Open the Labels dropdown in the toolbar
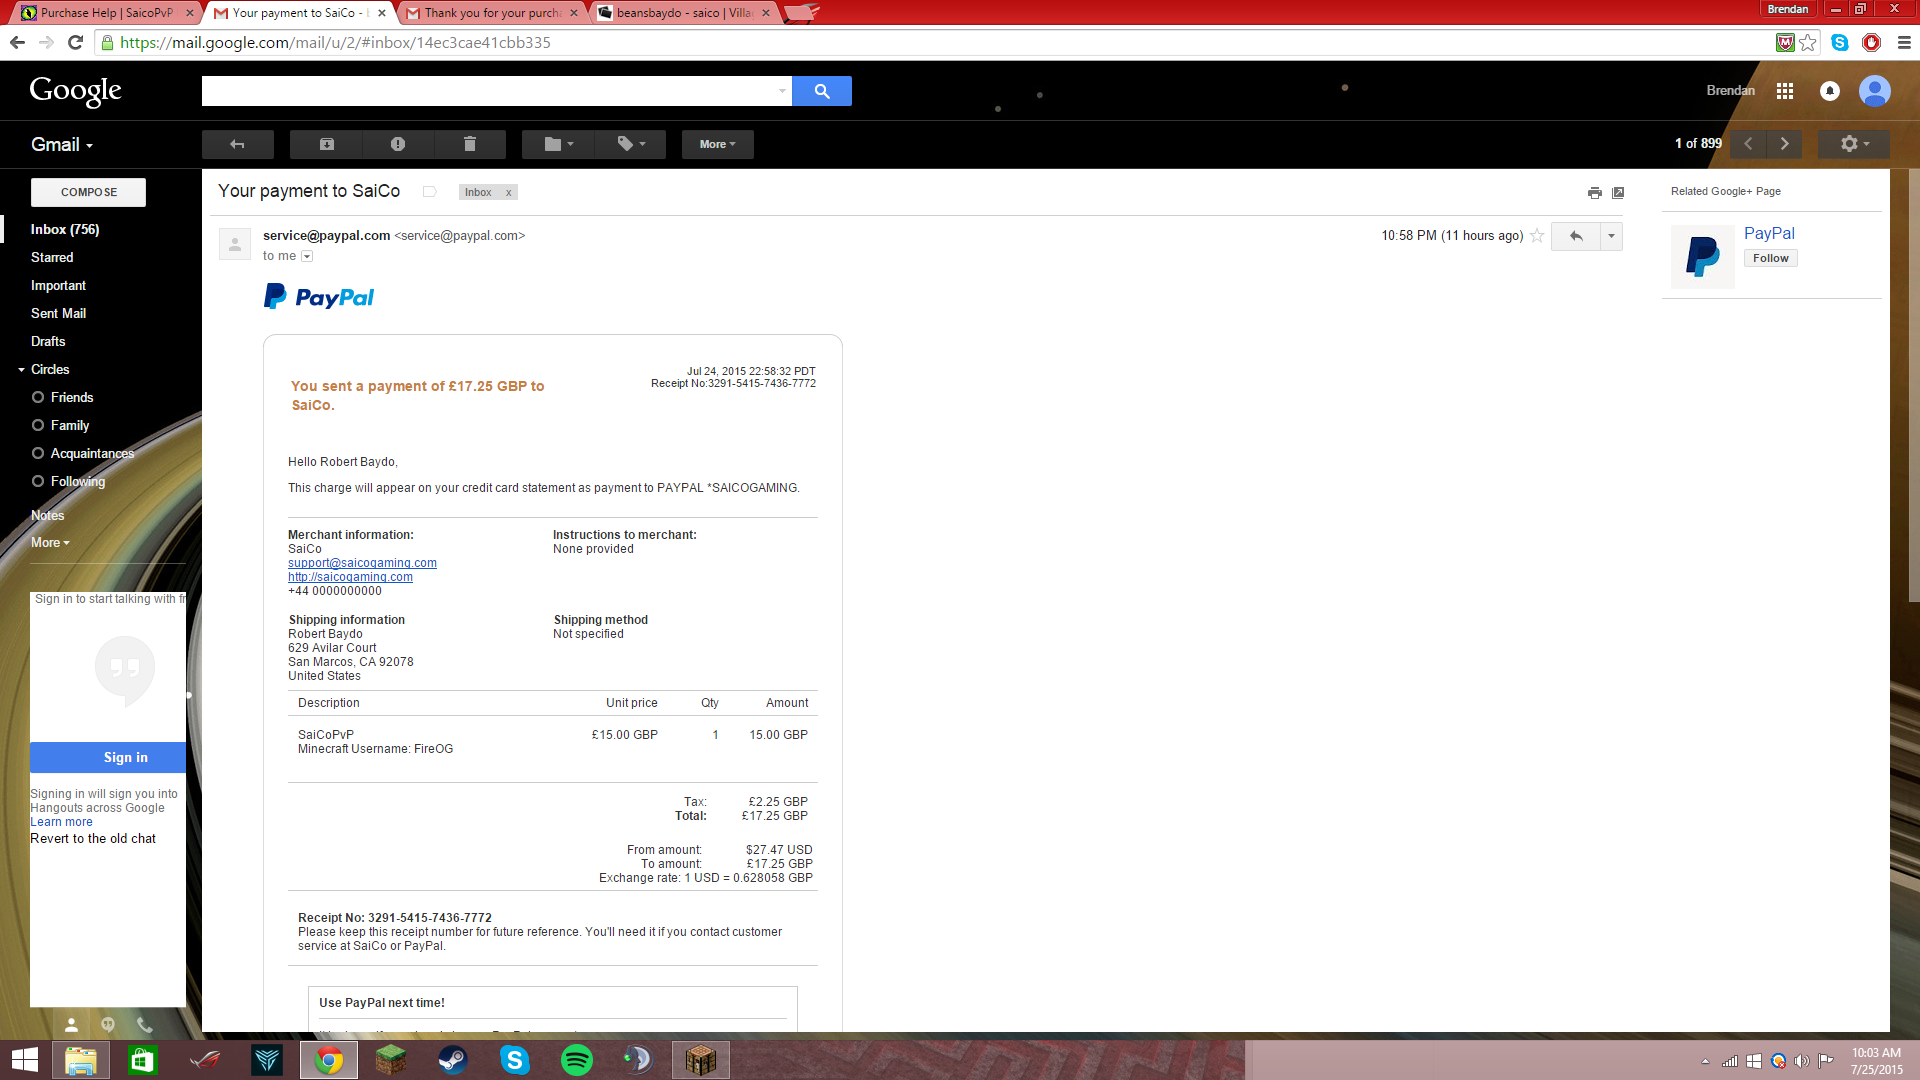 coord(630,144)
